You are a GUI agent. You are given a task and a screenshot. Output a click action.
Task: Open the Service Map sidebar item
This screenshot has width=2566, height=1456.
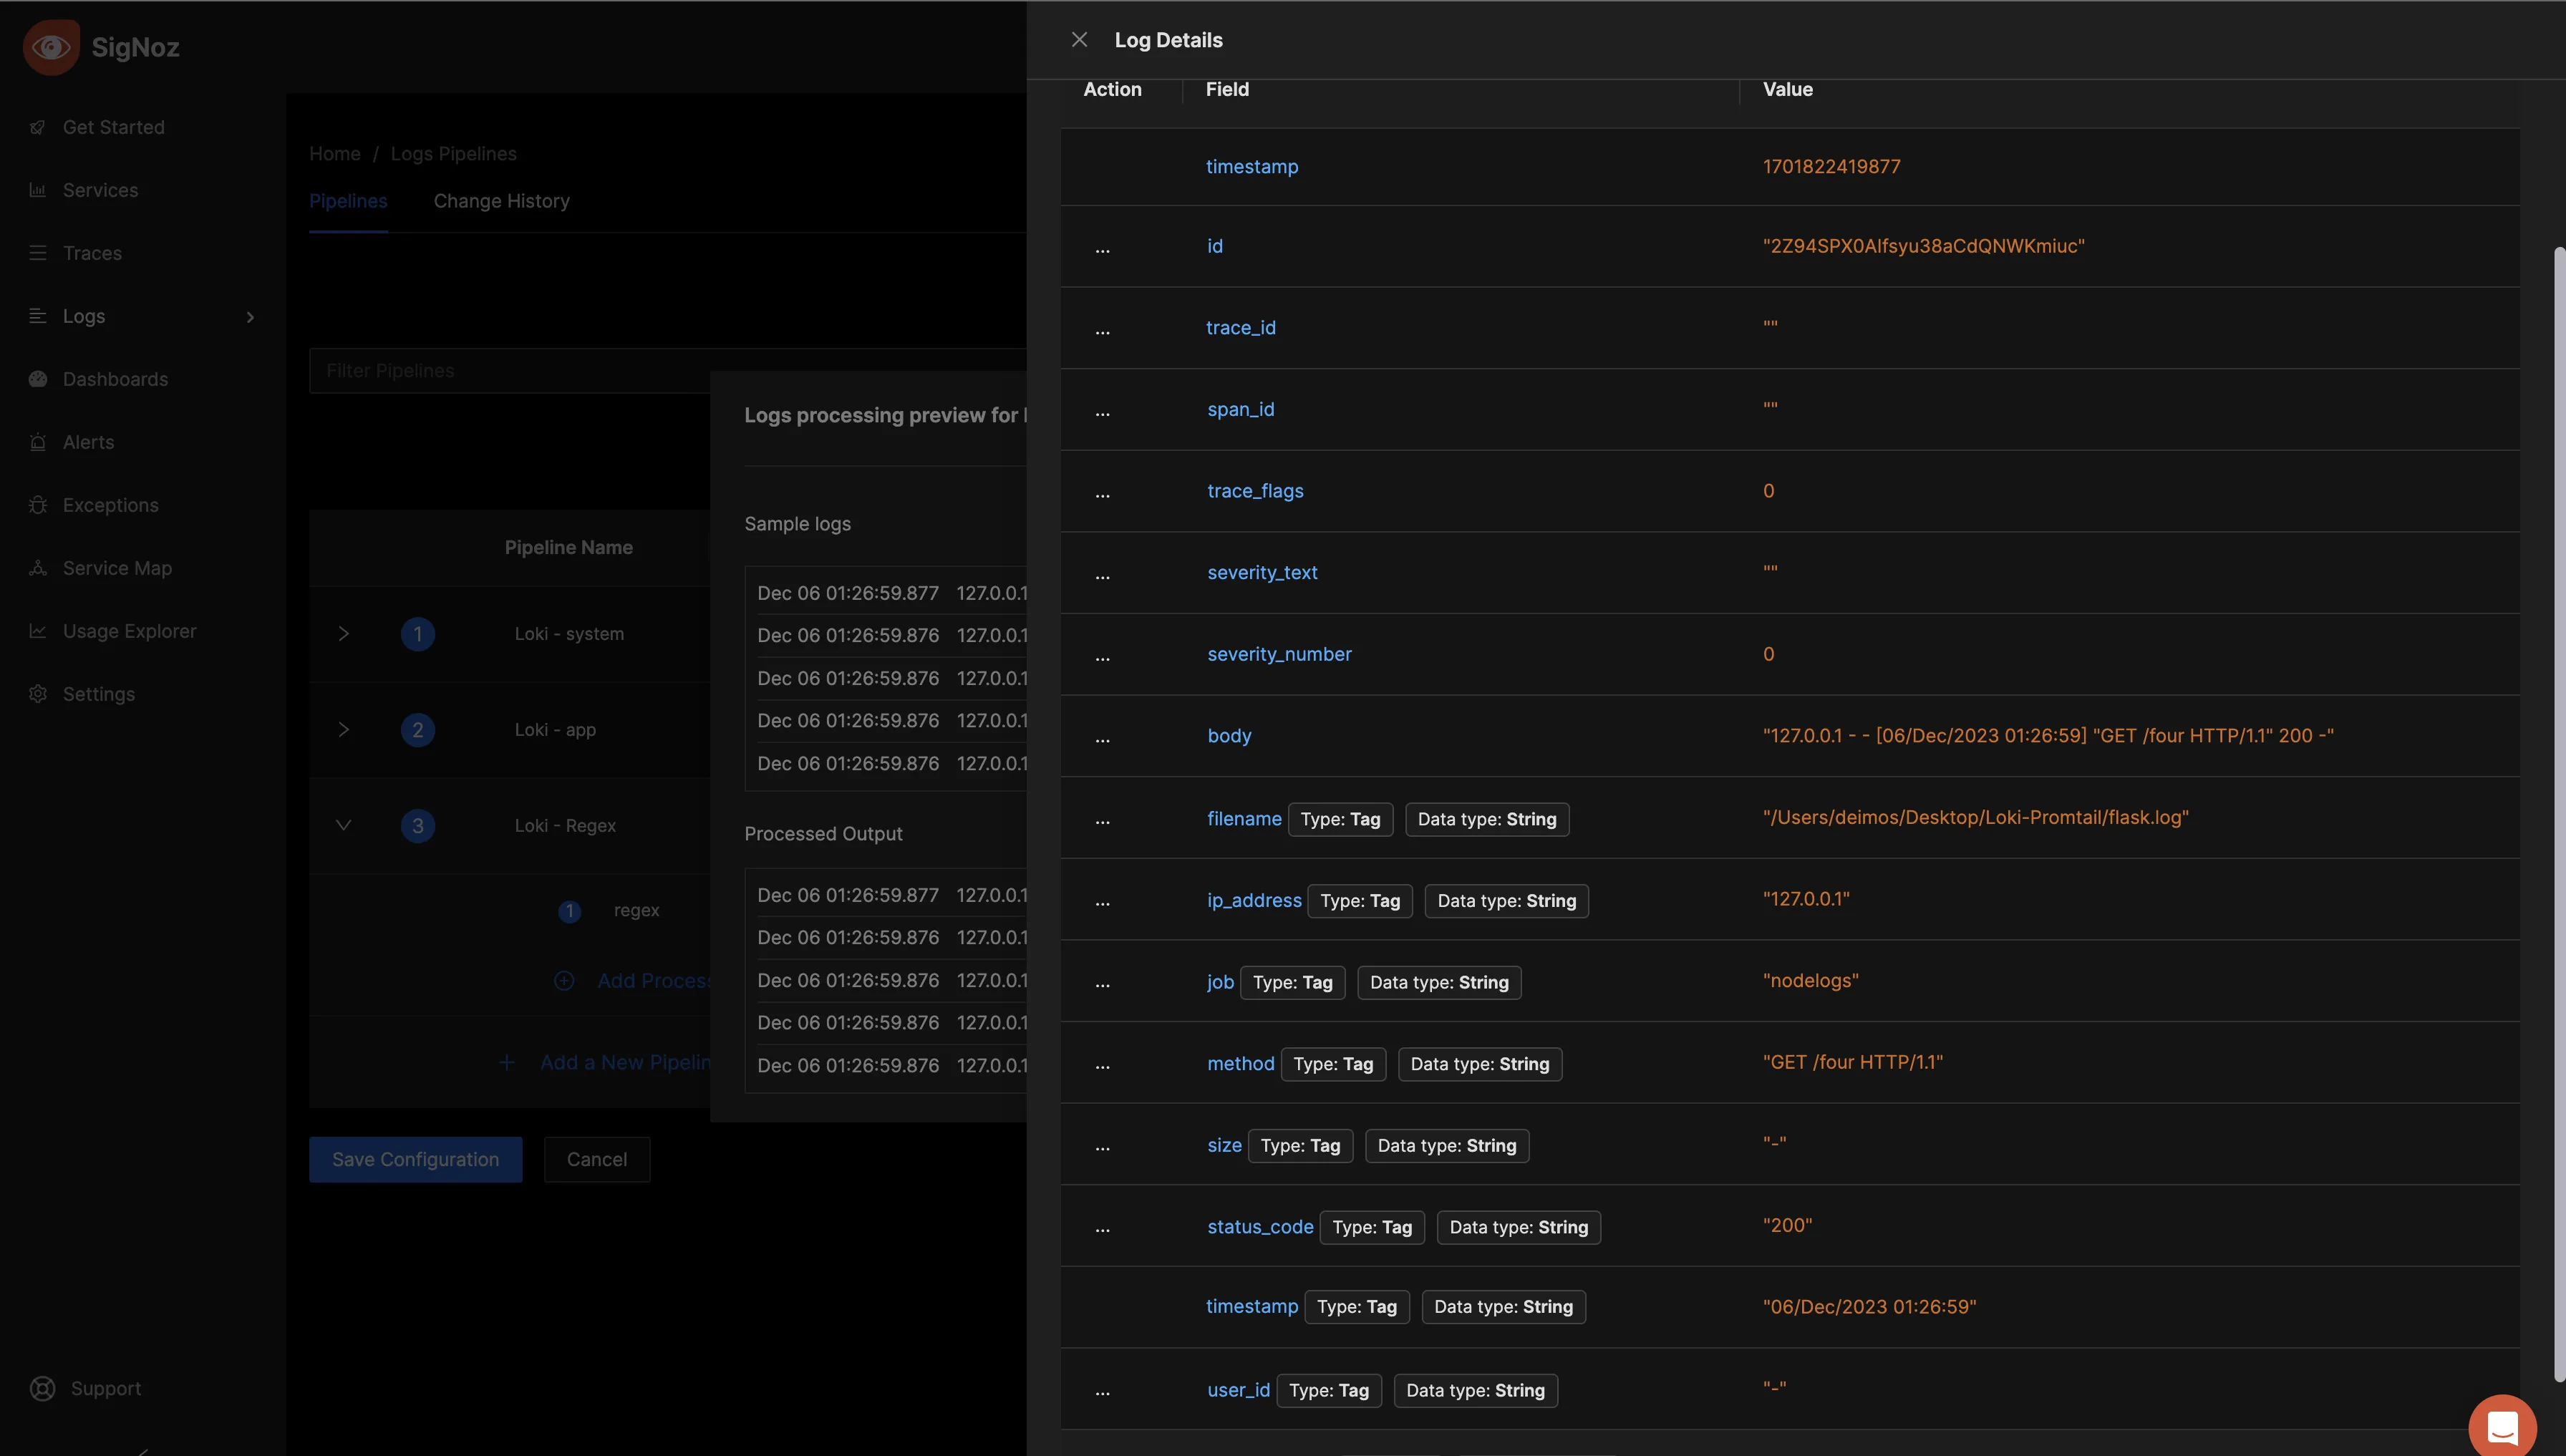pyautogui.click(x=117, y=568)
